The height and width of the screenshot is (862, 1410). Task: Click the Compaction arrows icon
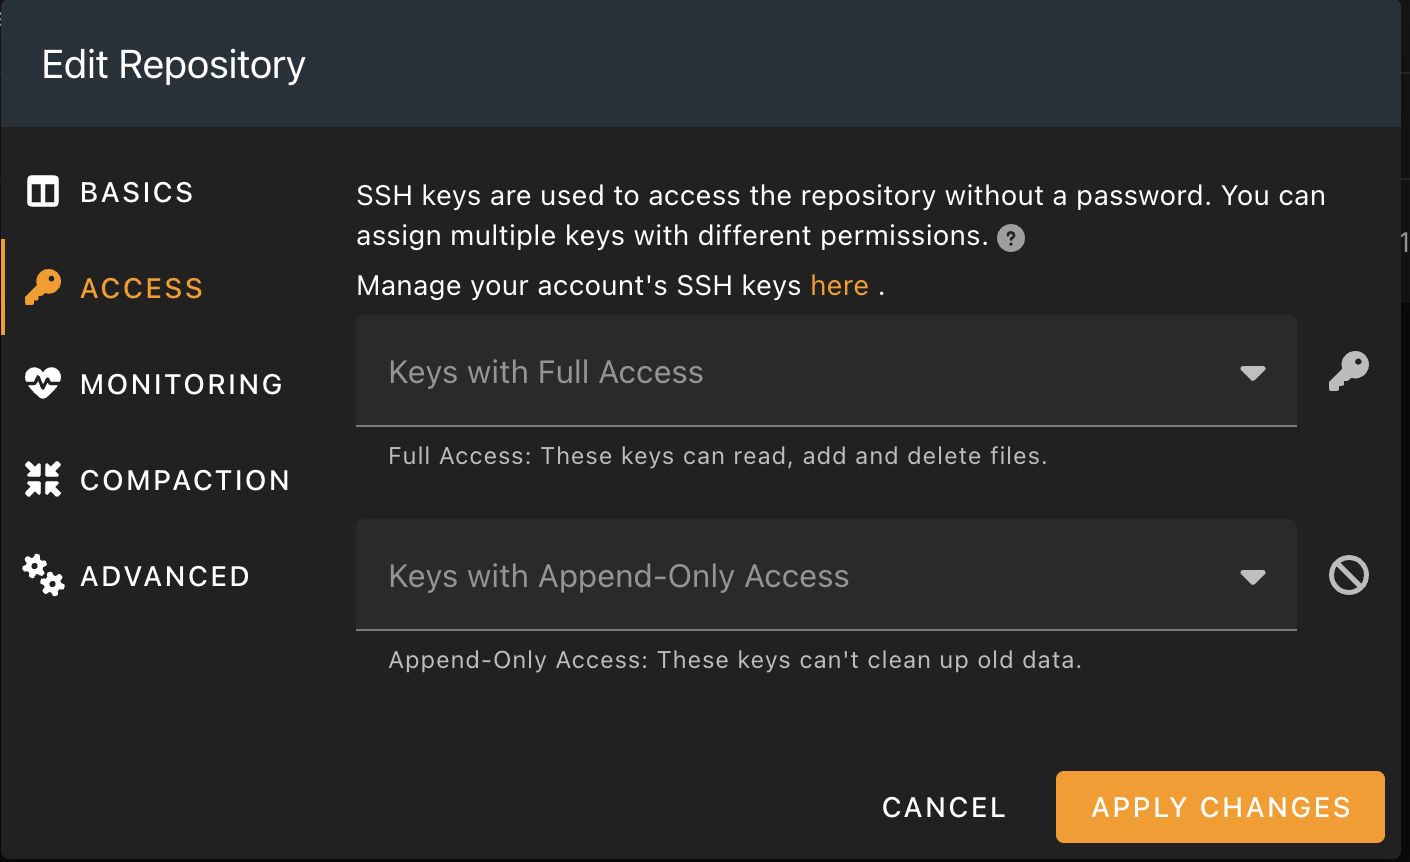pos(42,479)
